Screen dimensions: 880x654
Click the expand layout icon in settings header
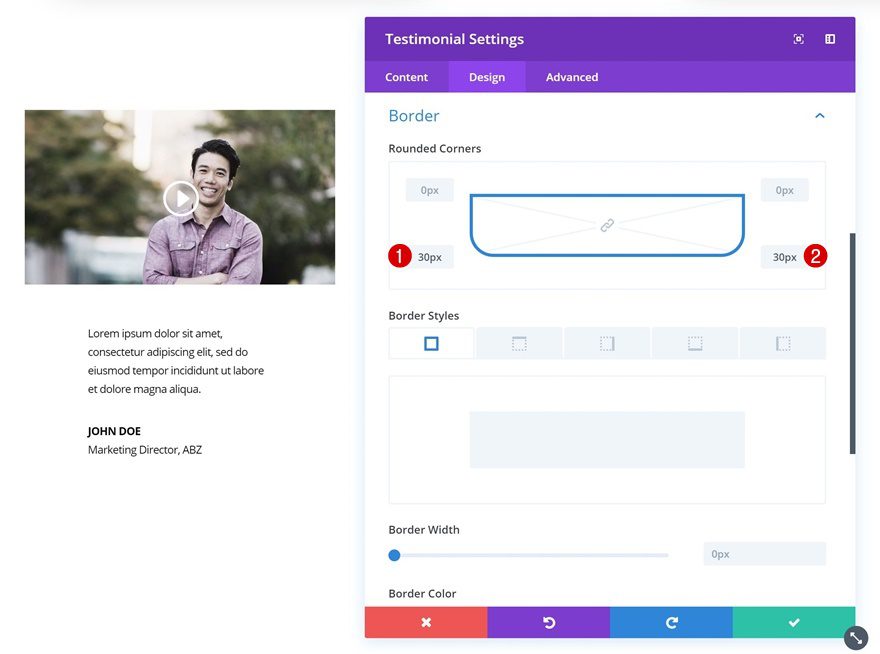point(830,38)
